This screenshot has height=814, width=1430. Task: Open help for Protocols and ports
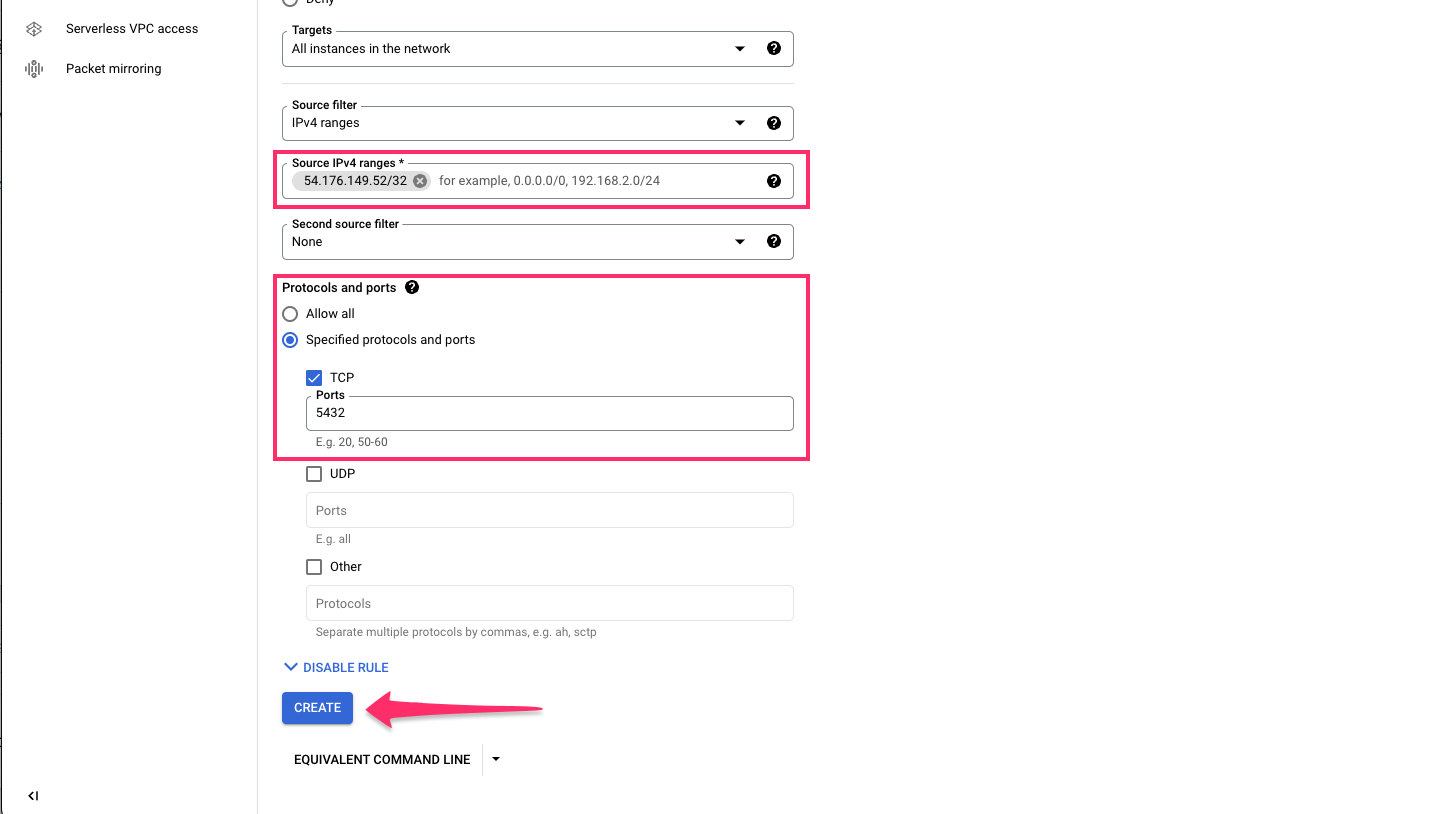click(x=412, y=287)
